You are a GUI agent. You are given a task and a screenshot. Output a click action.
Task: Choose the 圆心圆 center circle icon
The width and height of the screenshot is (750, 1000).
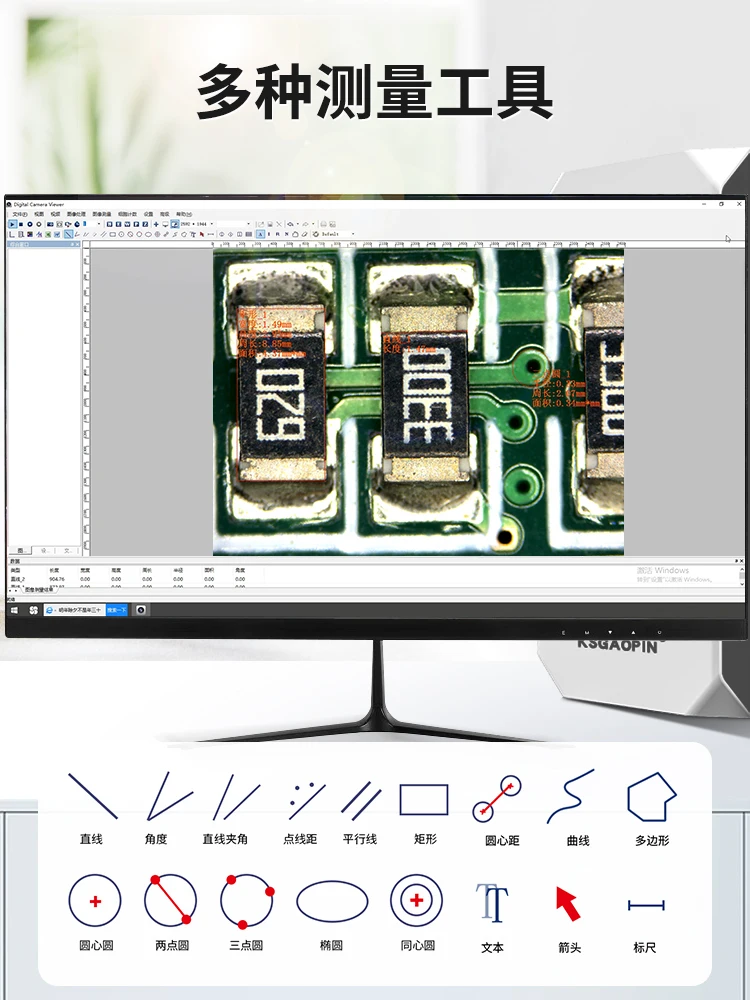(95, 901)
